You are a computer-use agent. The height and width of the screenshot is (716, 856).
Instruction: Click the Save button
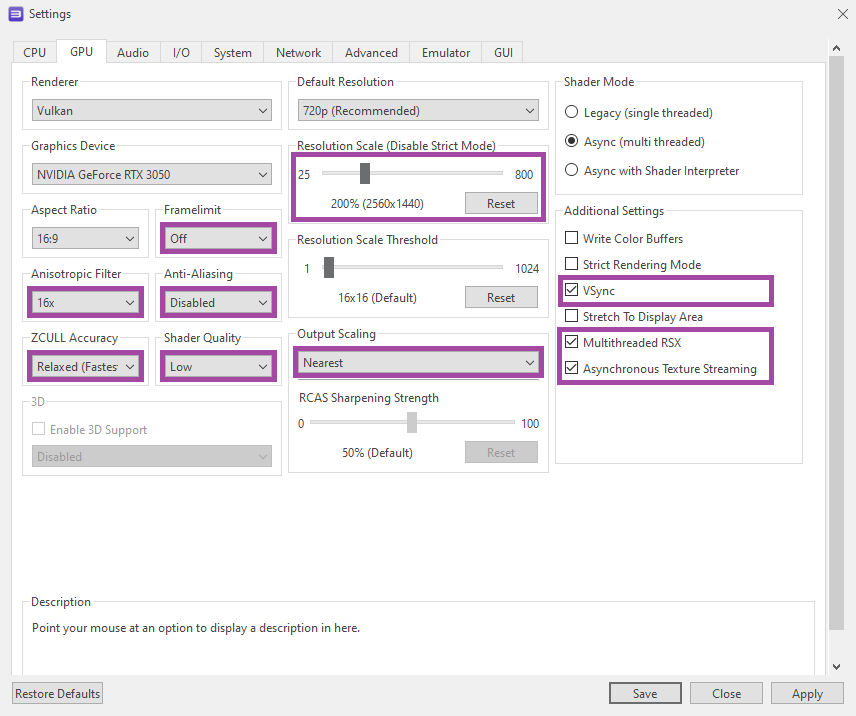point(645,694)
